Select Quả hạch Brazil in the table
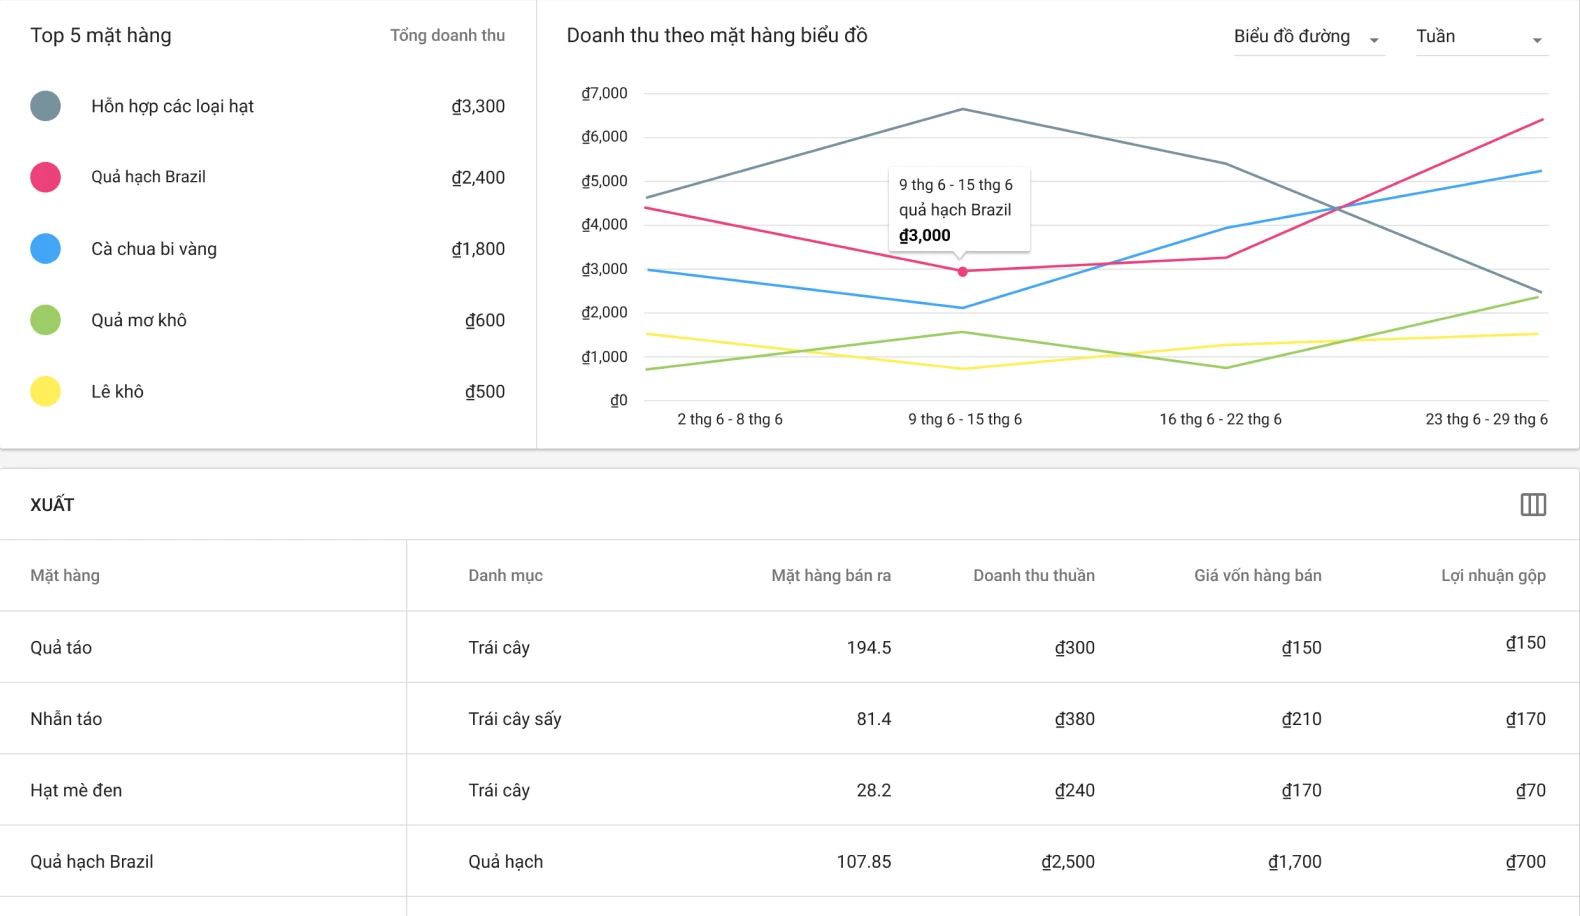 point(92,862)
